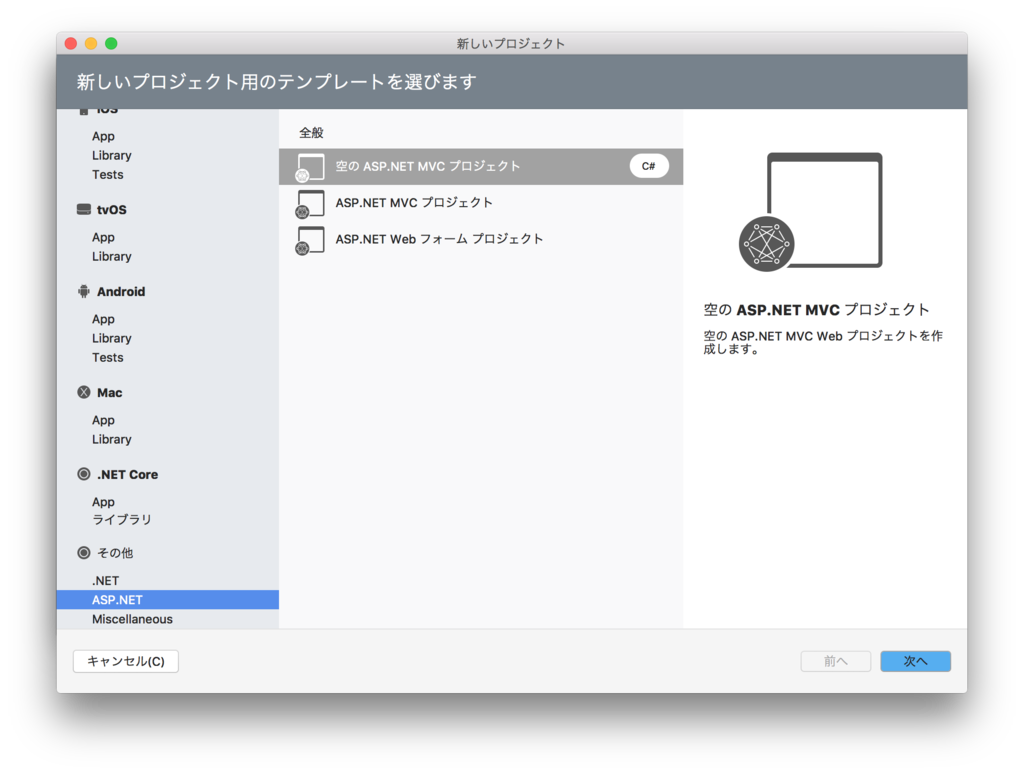
Task: Click the tvOS heading label
Action: click(112, 210)
